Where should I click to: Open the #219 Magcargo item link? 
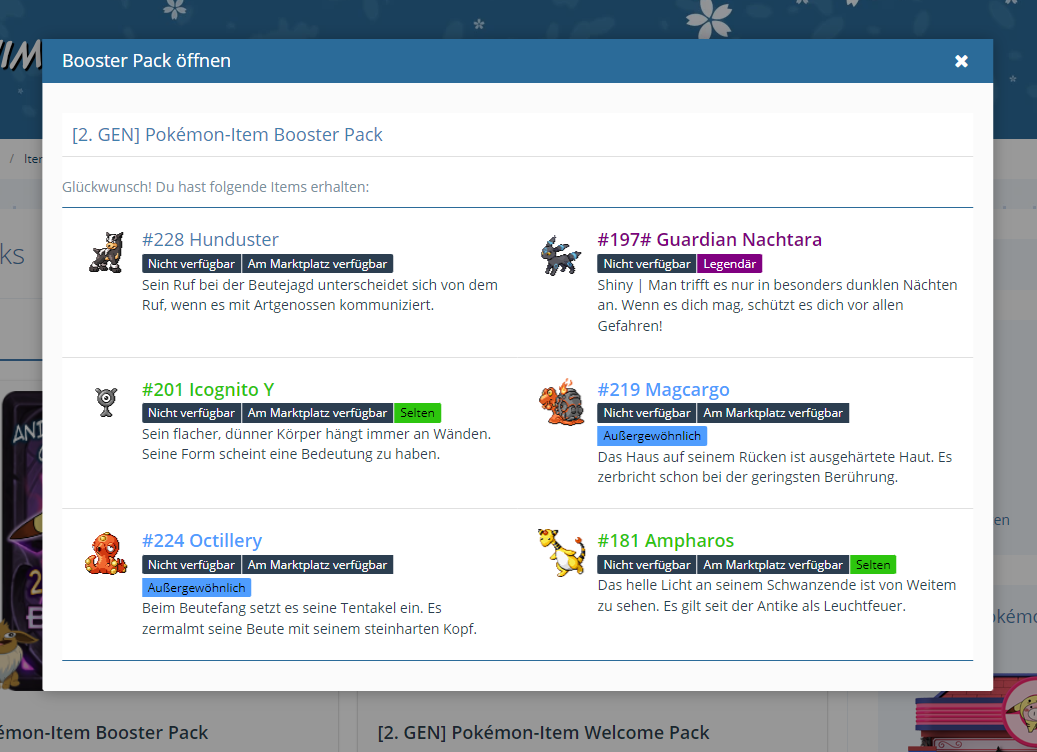pos(663,389)
